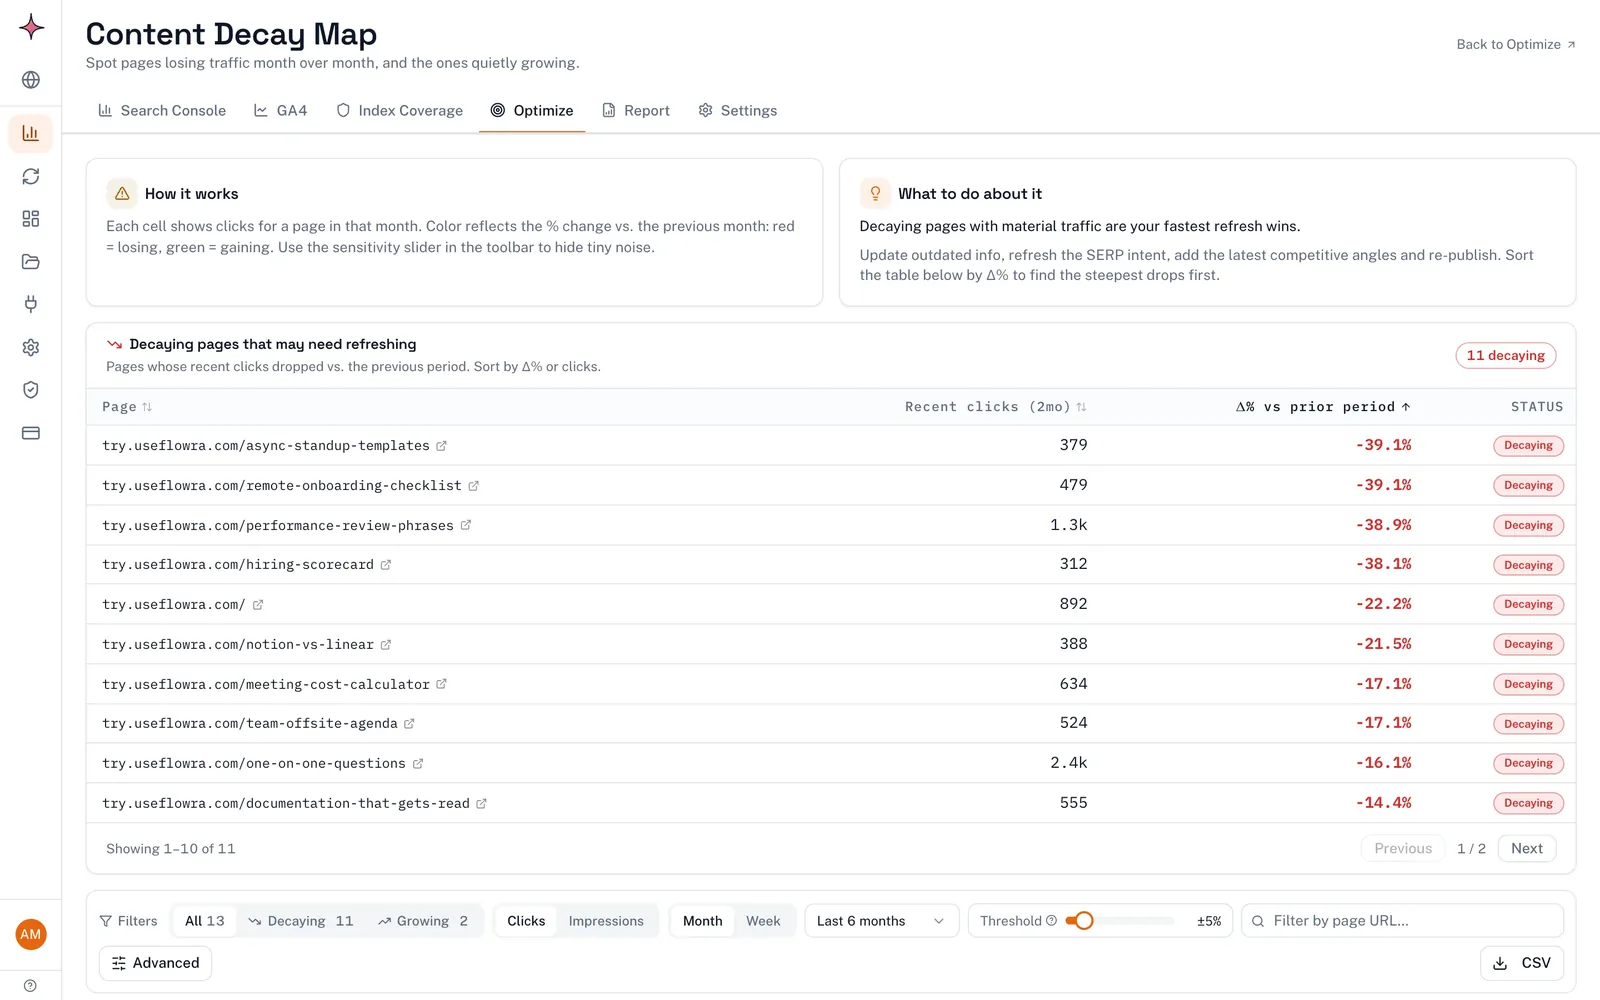Show All 13 pages filter
The width and height of the screenshot is (1600, 1000).
click(x=205, y=921)
